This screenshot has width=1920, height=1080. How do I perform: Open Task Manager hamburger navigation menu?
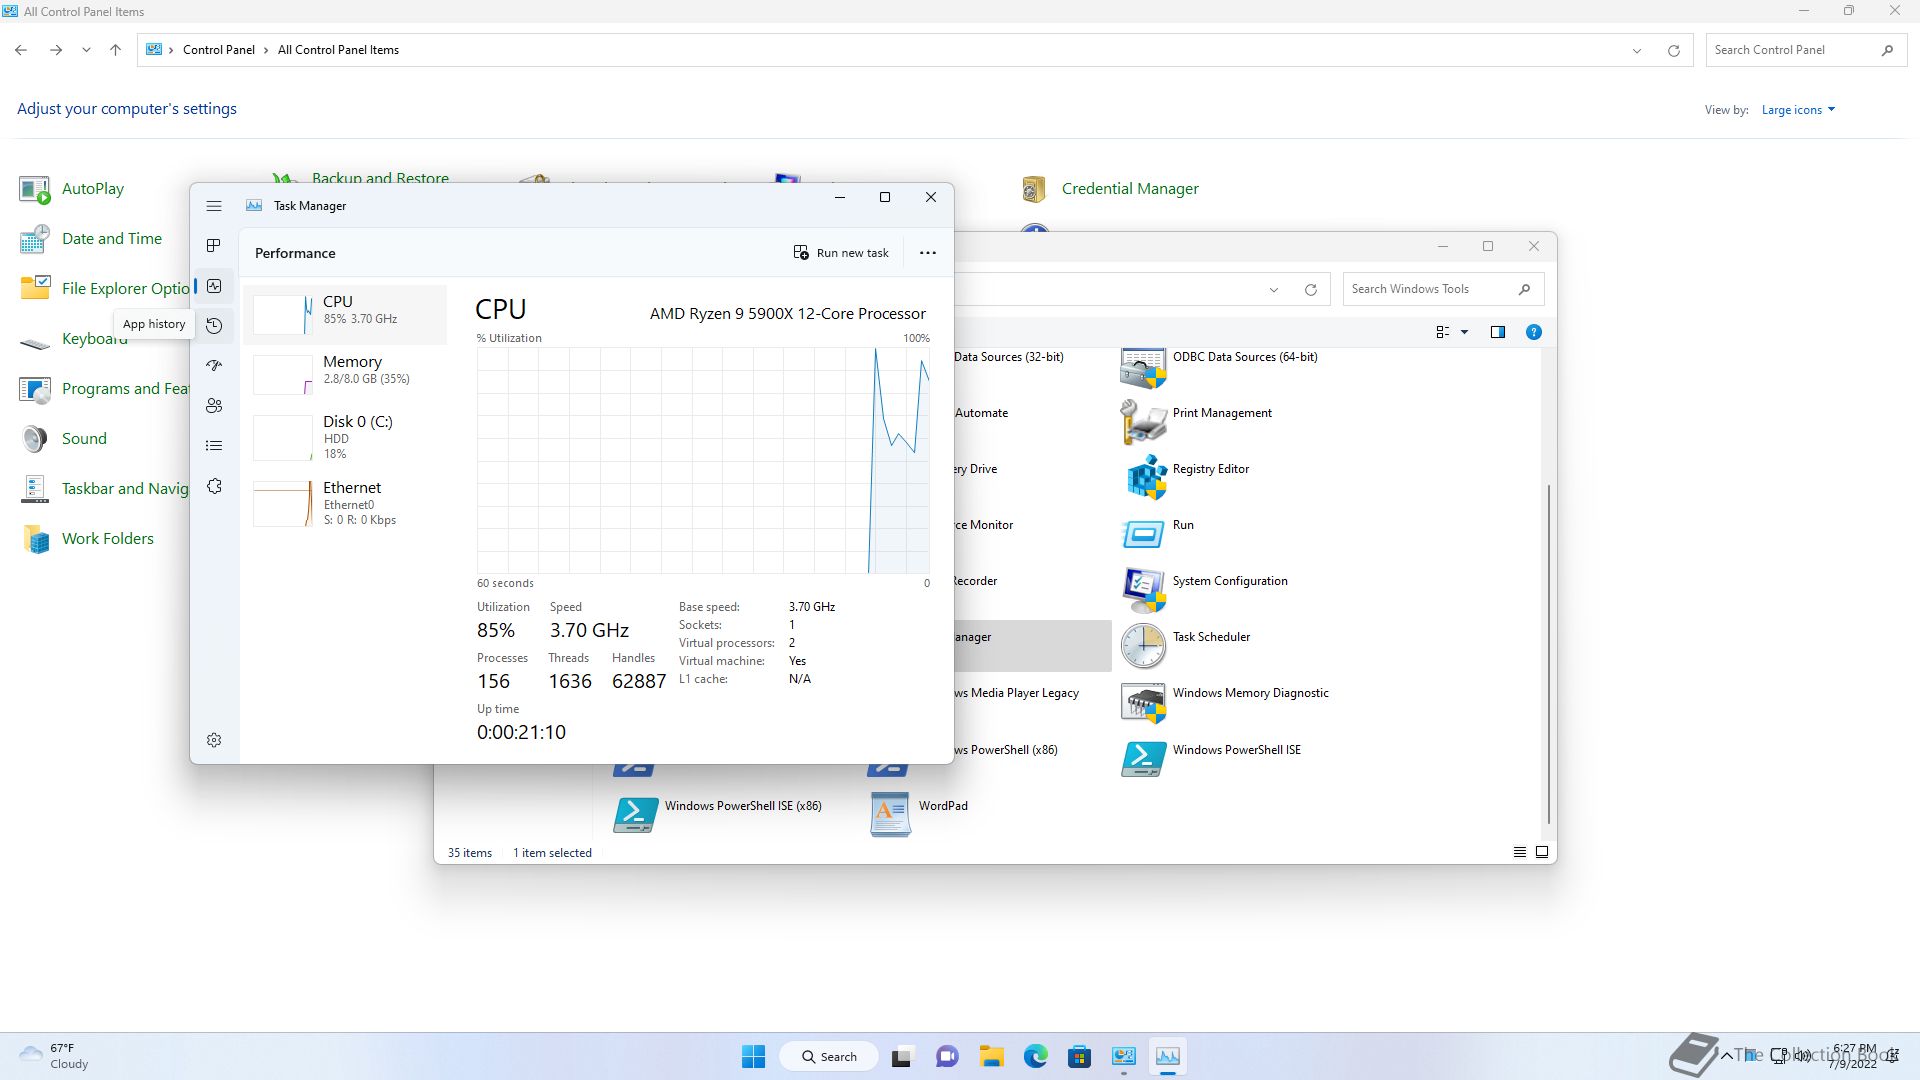tap(214, 206)
